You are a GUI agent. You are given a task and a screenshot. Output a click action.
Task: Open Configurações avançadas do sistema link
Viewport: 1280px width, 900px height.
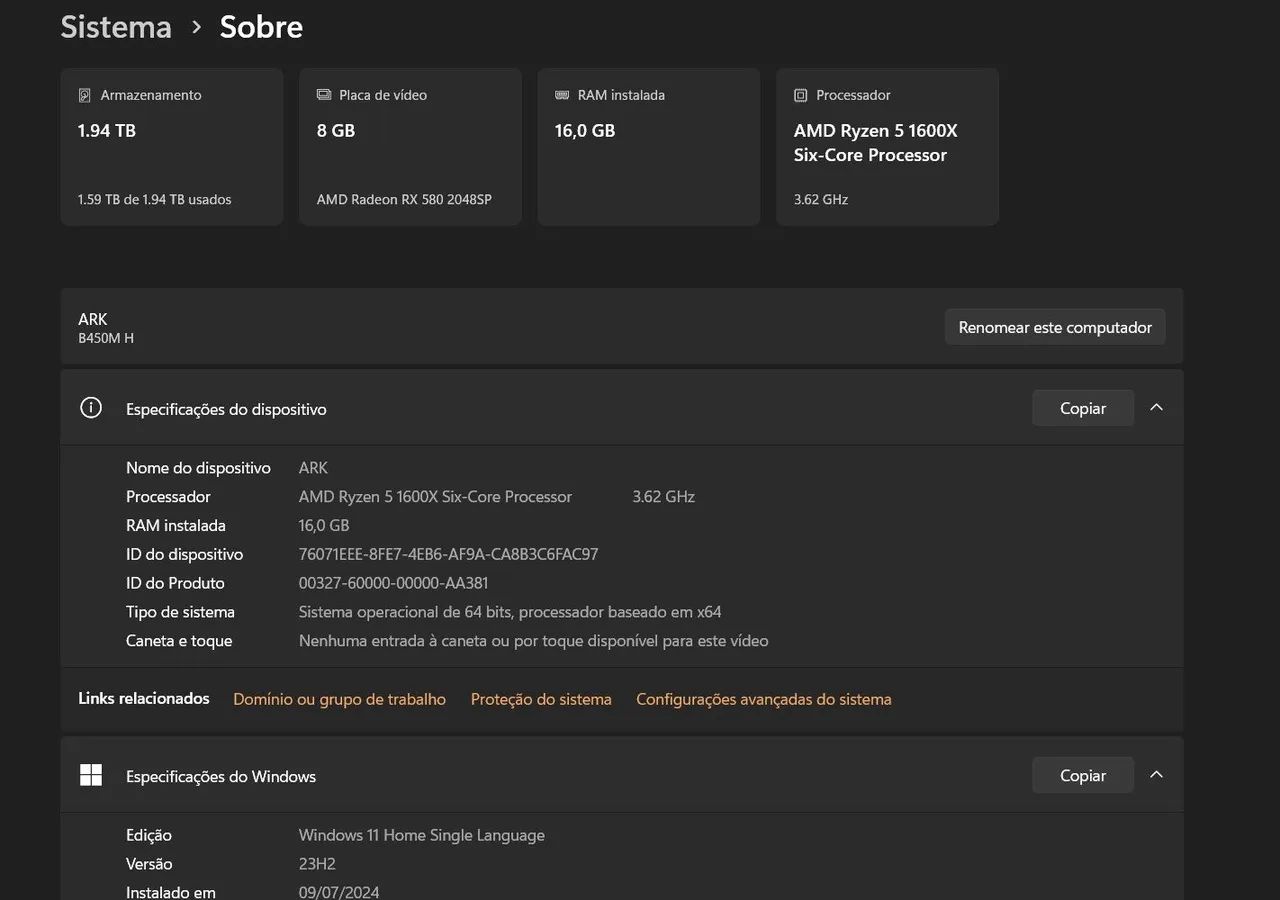click(764, 699)
